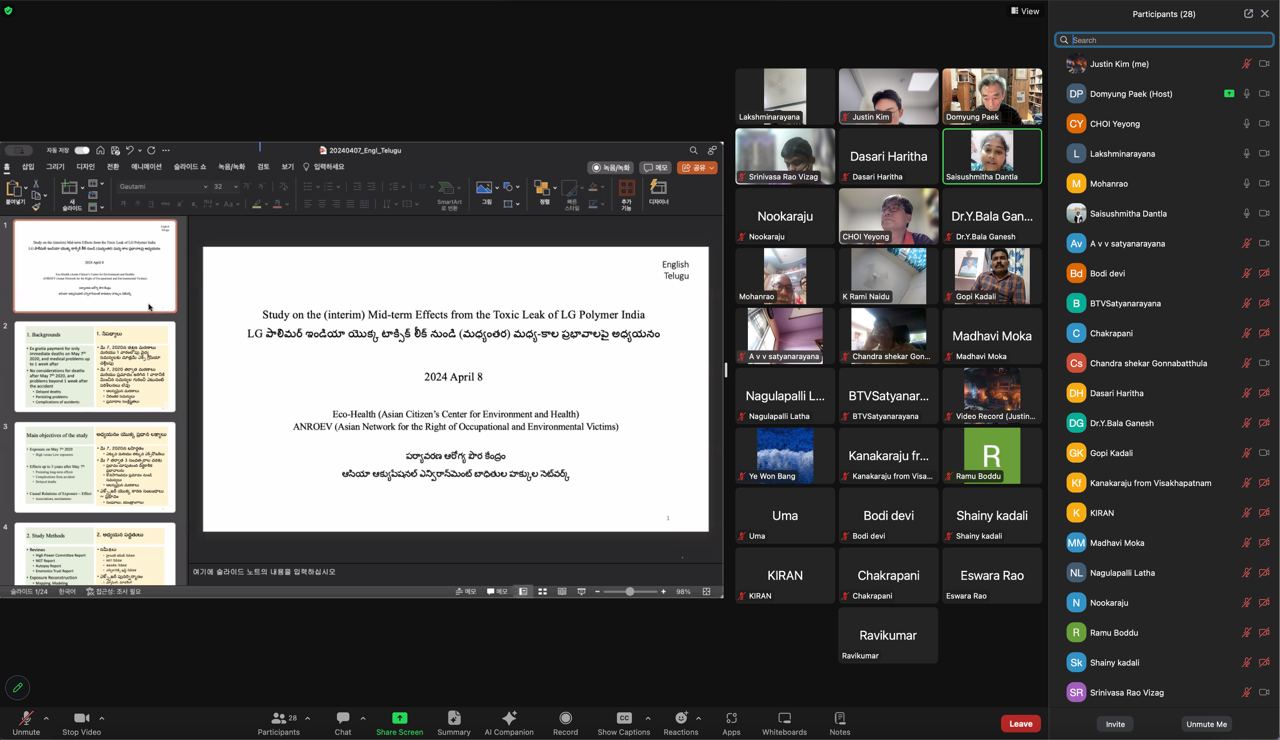Pop out the Participants panel
1280x740 pixels.
pos(1248,14)
